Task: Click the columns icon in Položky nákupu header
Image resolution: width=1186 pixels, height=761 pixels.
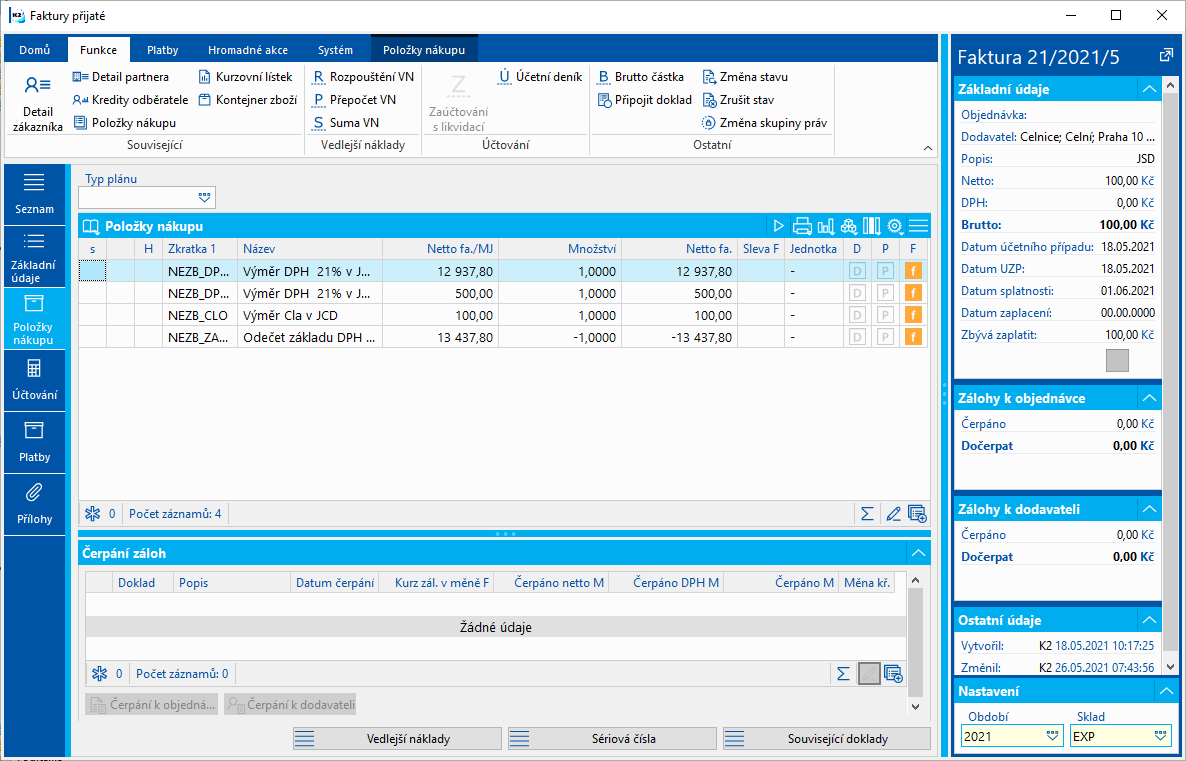Action: (871, 226)
